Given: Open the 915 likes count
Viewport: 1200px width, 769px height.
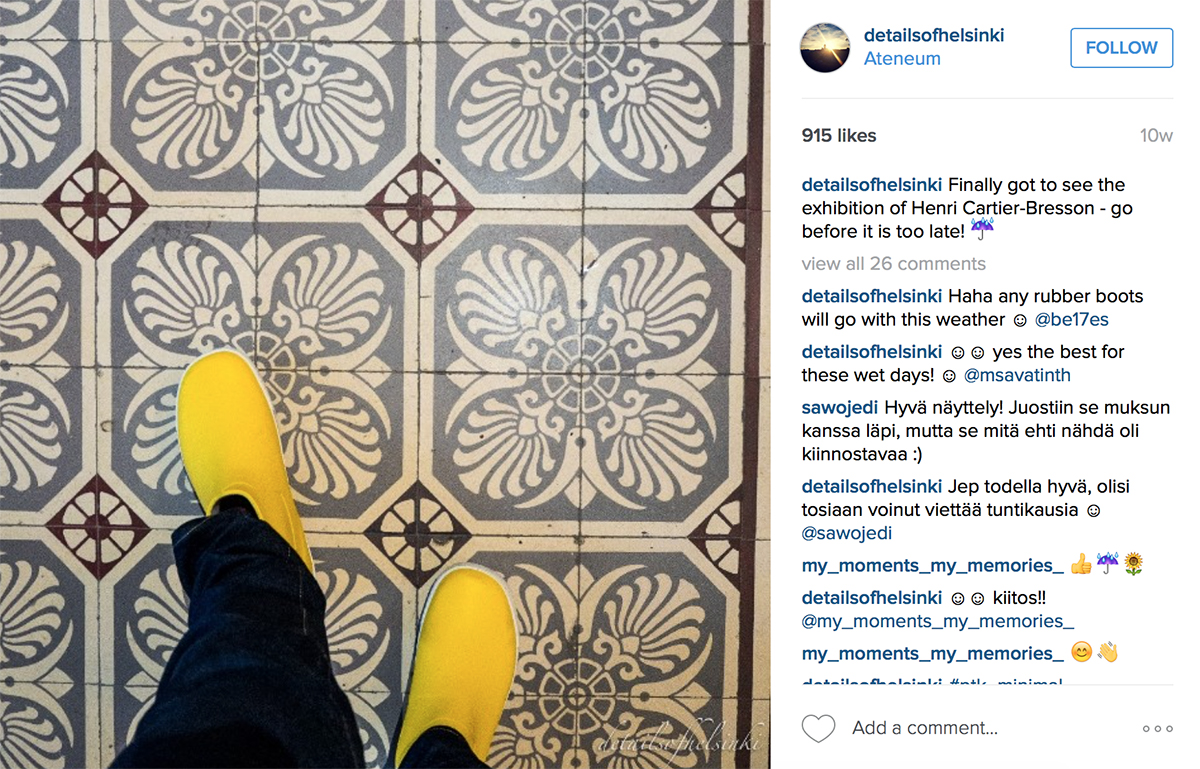Looking at the screenshot, I should [x=839, y=136].
